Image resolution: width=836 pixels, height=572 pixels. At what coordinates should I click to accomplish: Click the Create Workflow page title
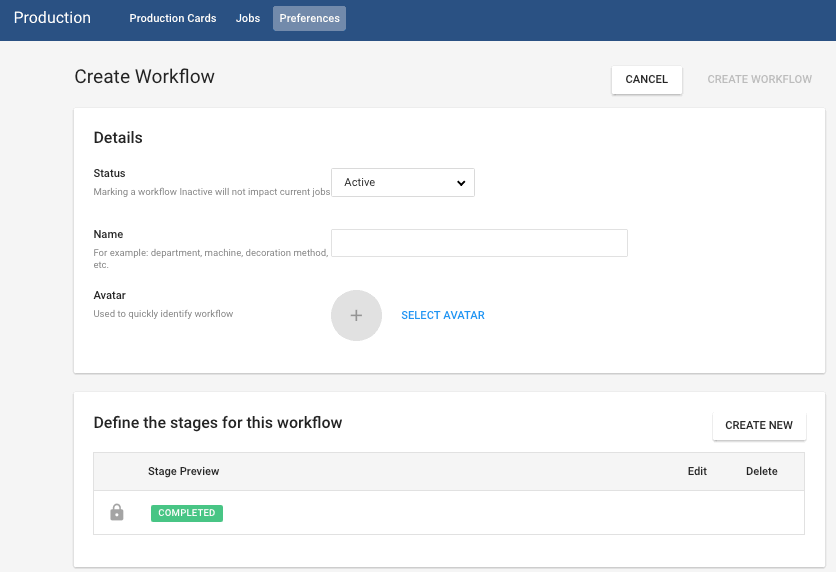[144, 76]
